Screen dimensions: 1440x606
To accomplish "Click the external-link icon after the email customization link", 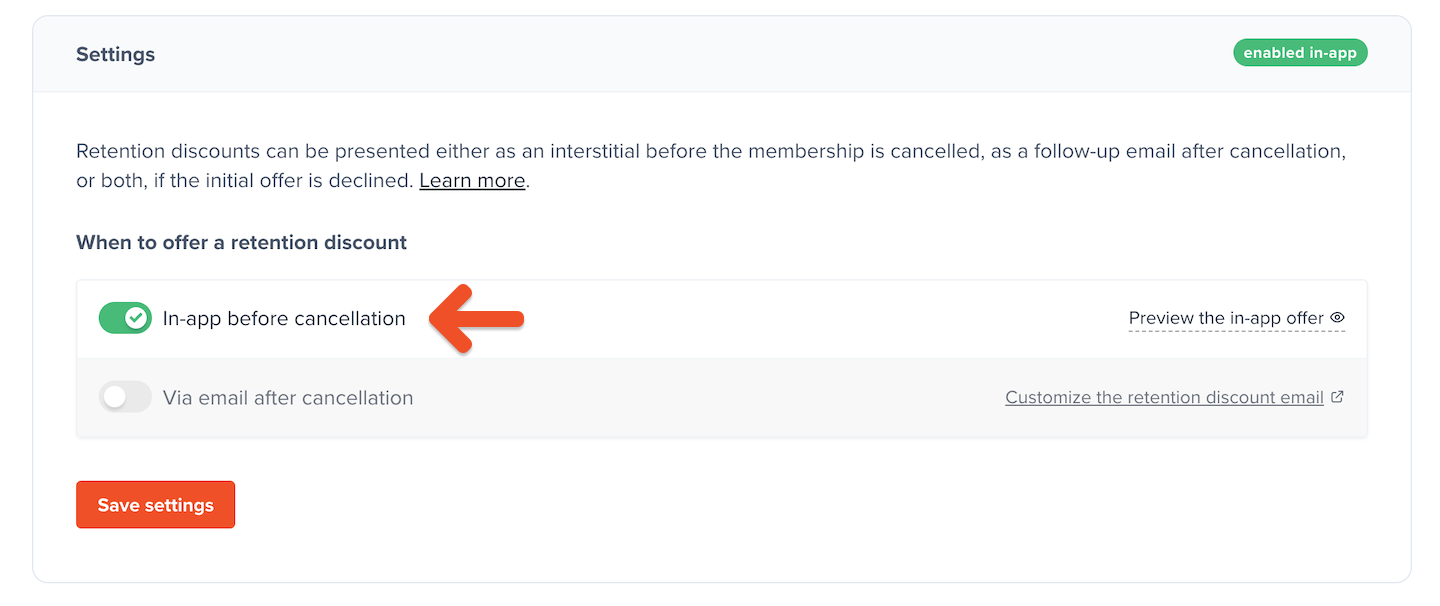I will coord(1338,396).
